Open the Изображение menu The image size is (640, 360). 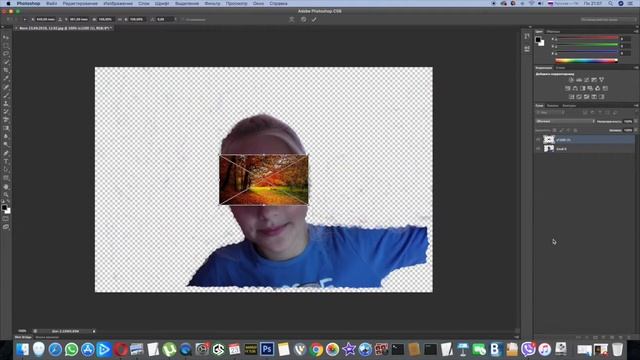pyautogui.click(x=118, y=3)
